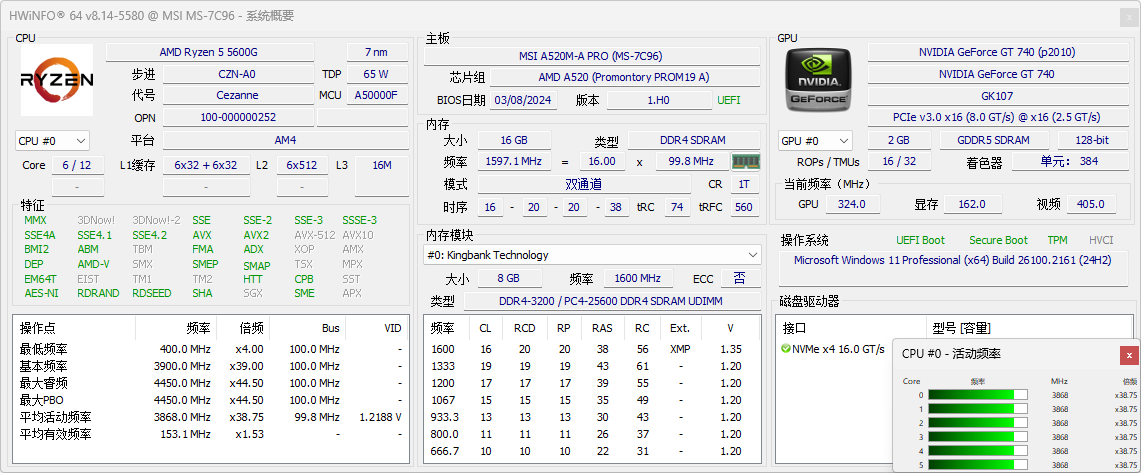Click the NVIDIA GeForce logo image

819,80
